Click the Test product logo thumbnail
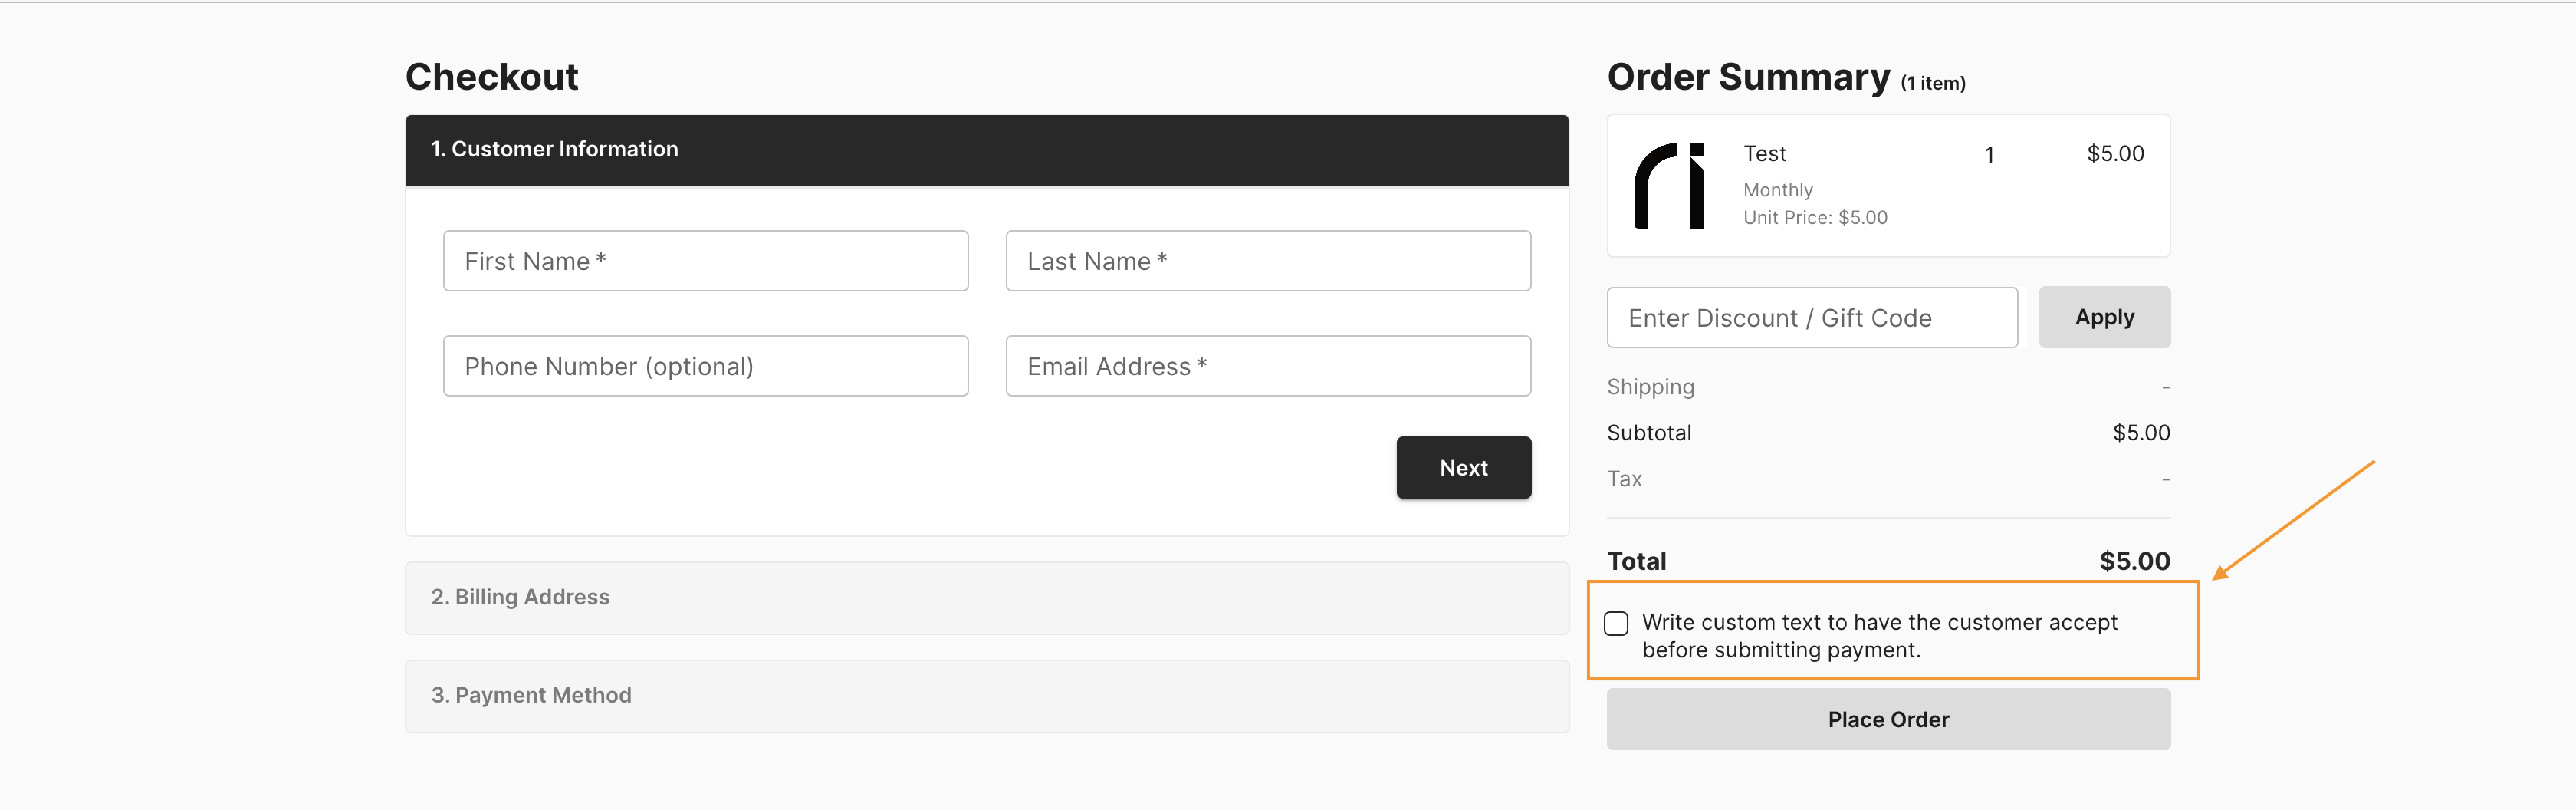This screenshot has width=2576, height=810. click(x=1669, y=186)
